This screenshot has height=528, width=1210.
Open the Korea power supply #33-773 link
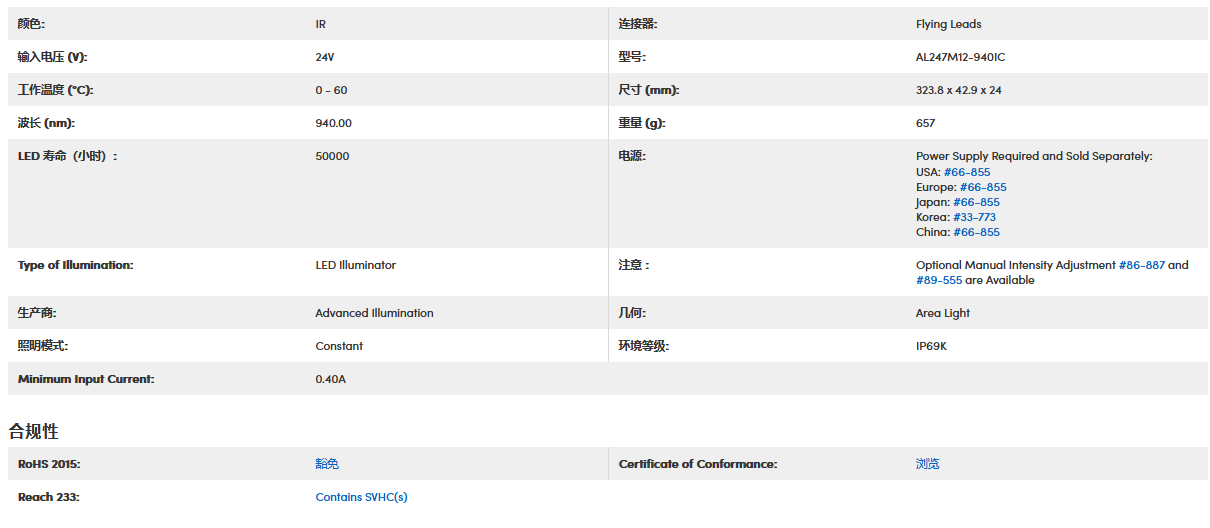(974, 217)
